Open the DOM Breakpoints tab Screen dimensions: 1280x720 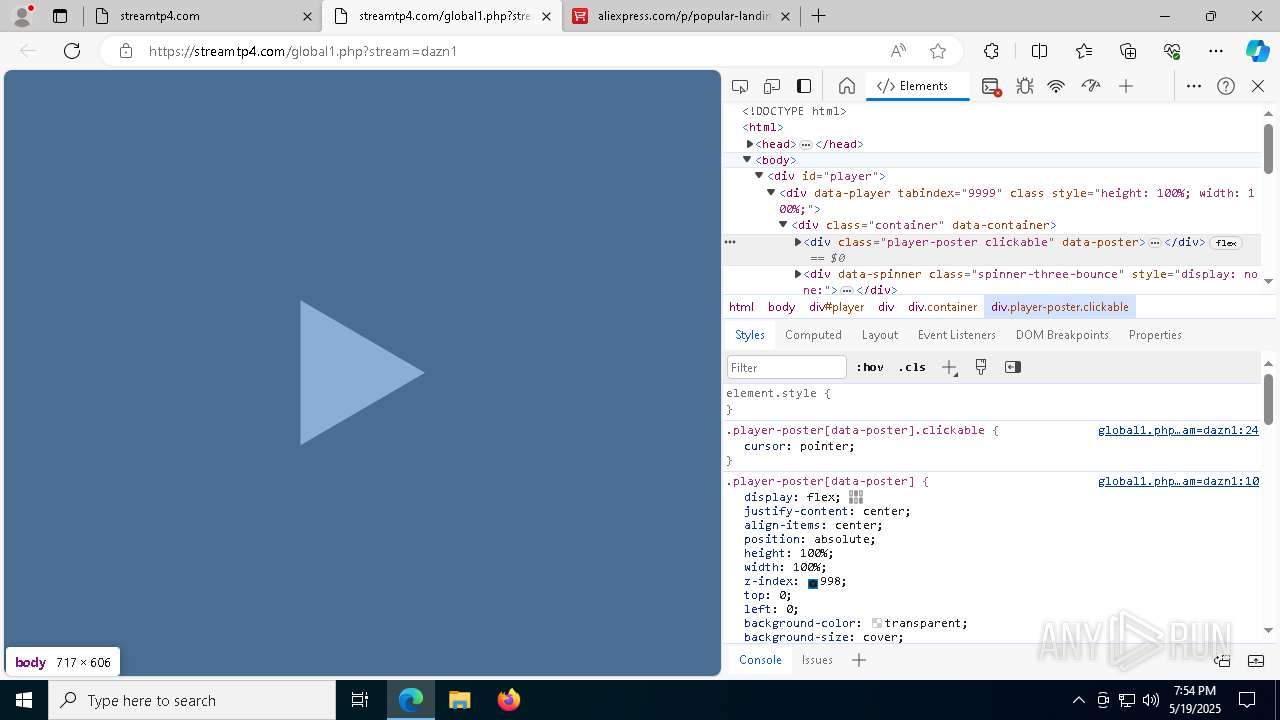[x=1062, y=335]
